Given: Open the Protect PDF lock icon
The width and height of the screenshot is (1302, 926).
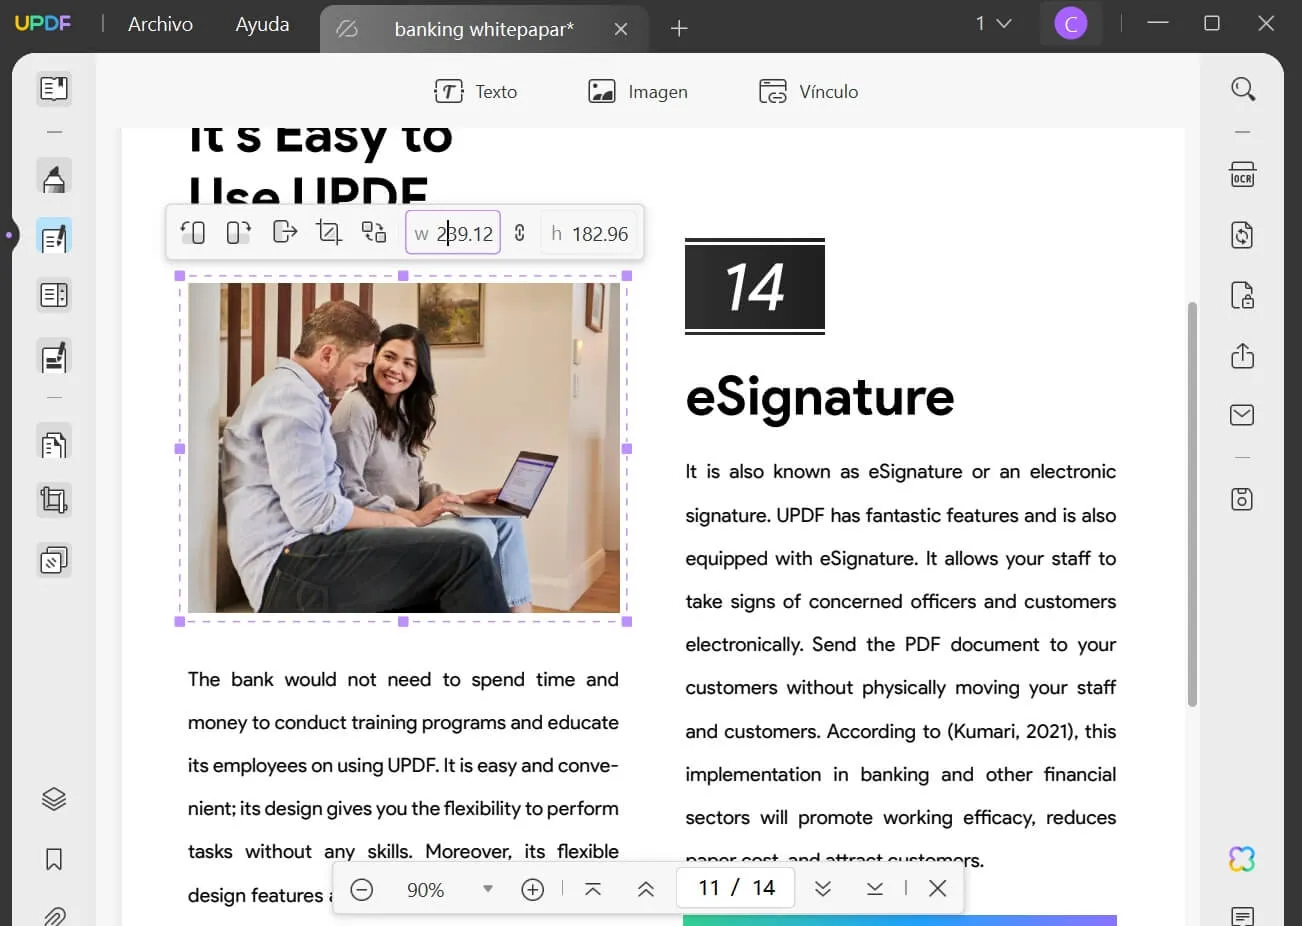Looking at the screenshot, I should [1242, 295].
